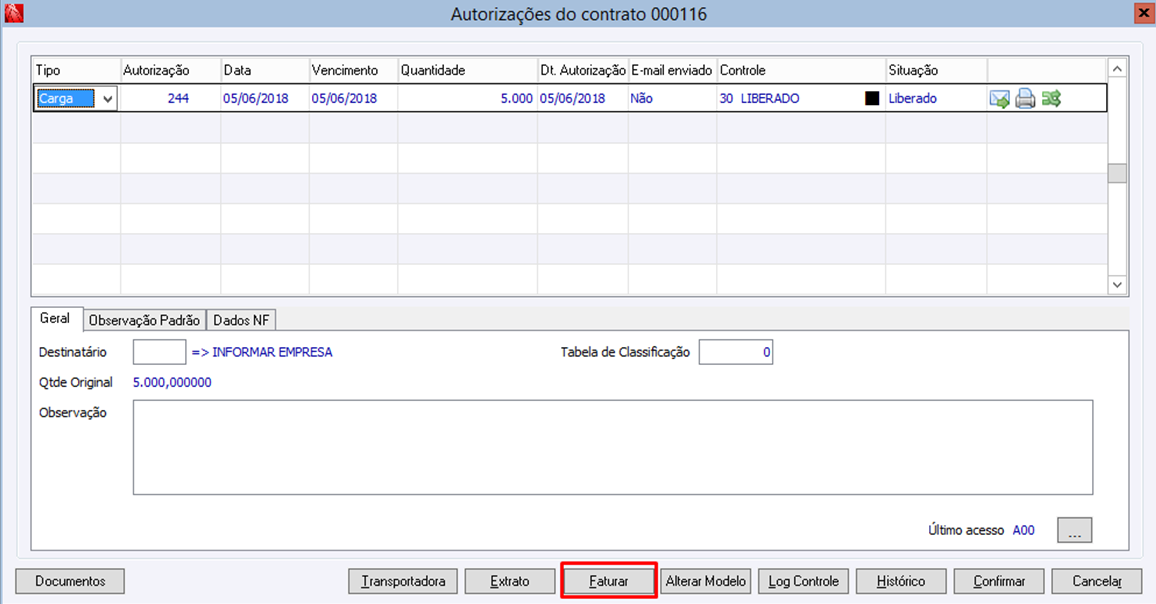The width and height of the screenshot is (1156, 604).
Task: Click the grid vertical scrollbar thumb
Action: point(1117,173)
